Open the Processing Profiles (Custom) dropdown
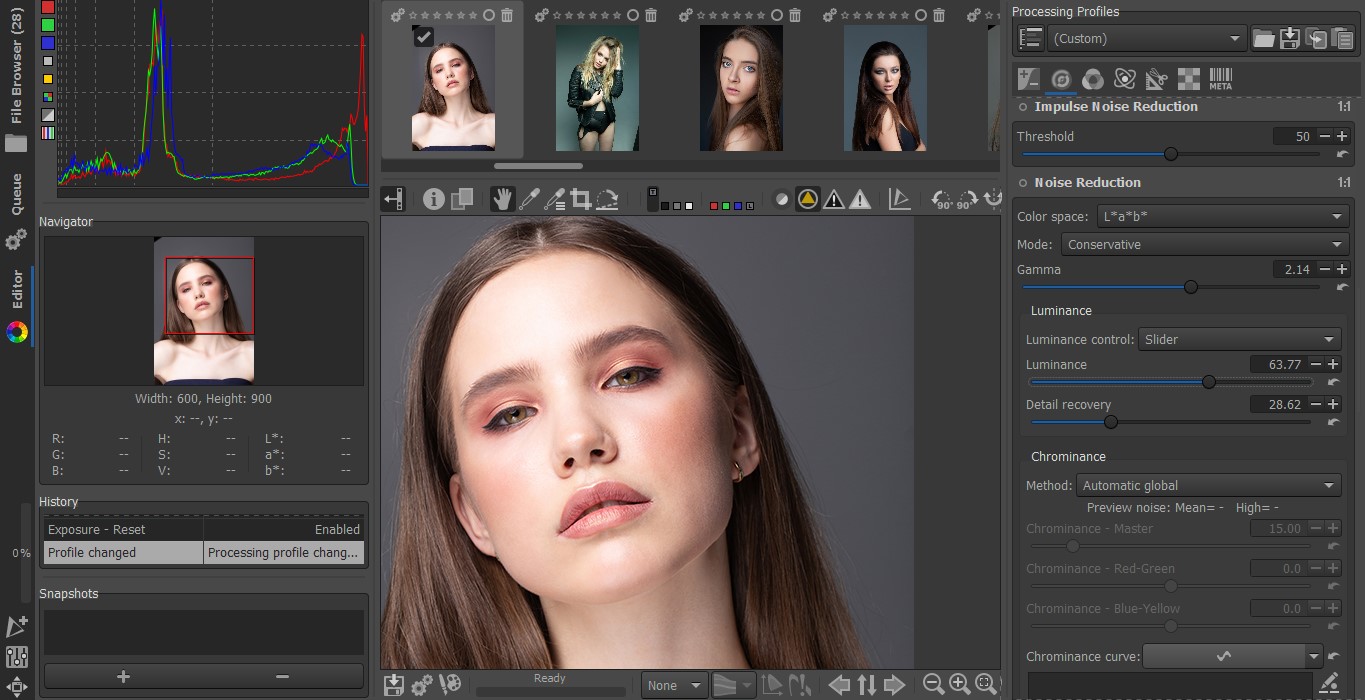 (x=1146, y=38)
